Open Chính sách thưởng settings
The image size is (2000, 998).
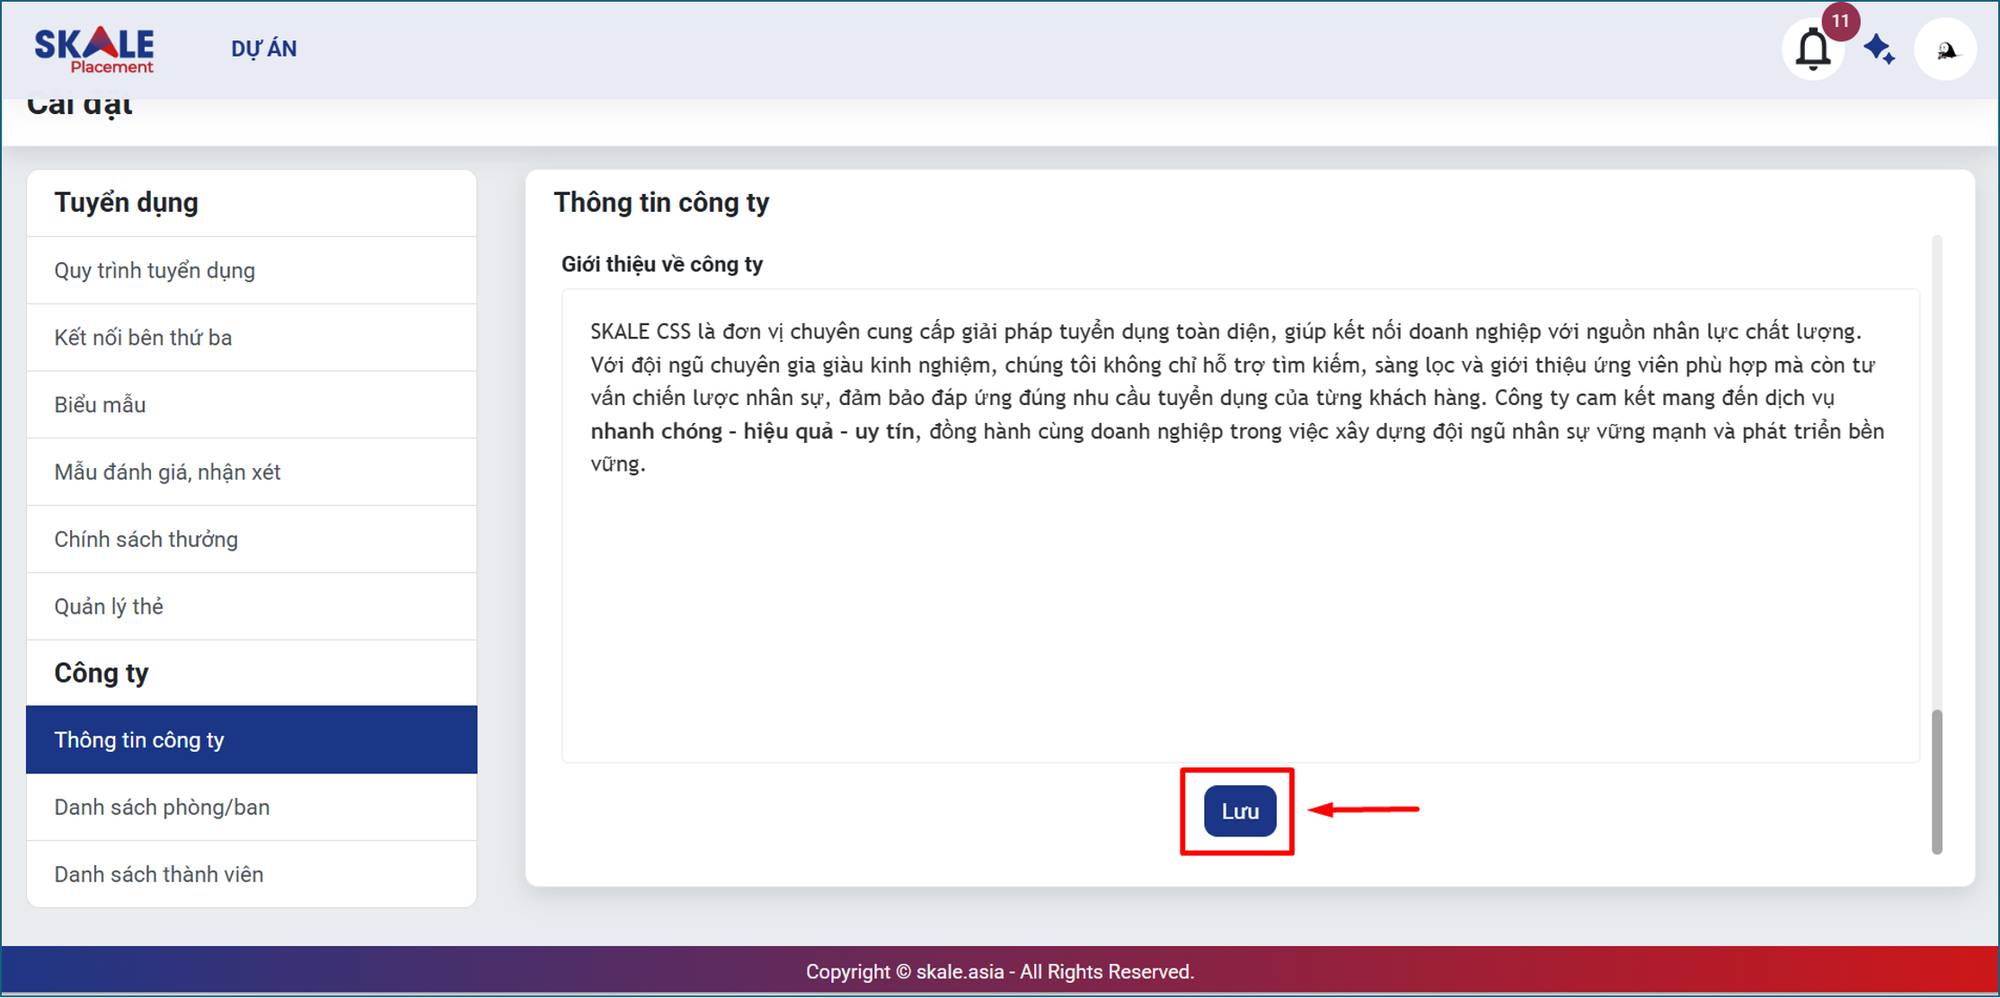(x=146, y=539)
